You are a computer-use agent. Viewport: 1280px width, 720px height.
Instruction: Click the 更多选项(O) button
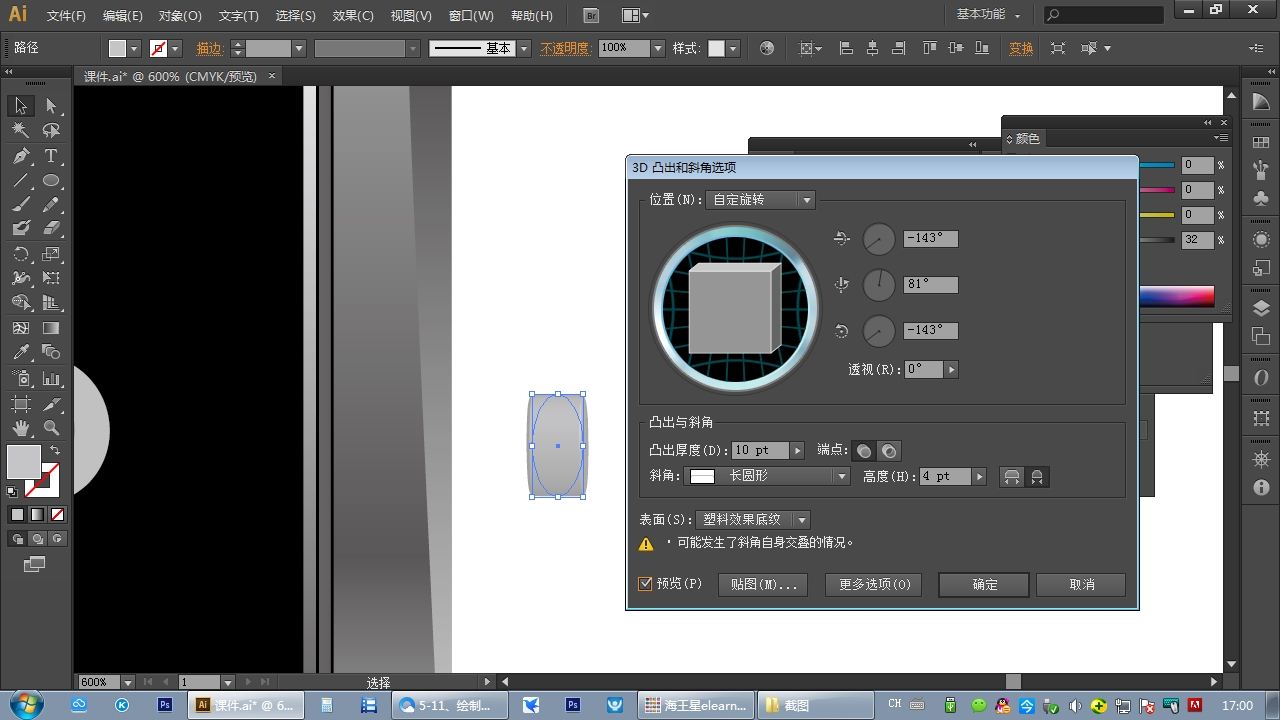874,584
